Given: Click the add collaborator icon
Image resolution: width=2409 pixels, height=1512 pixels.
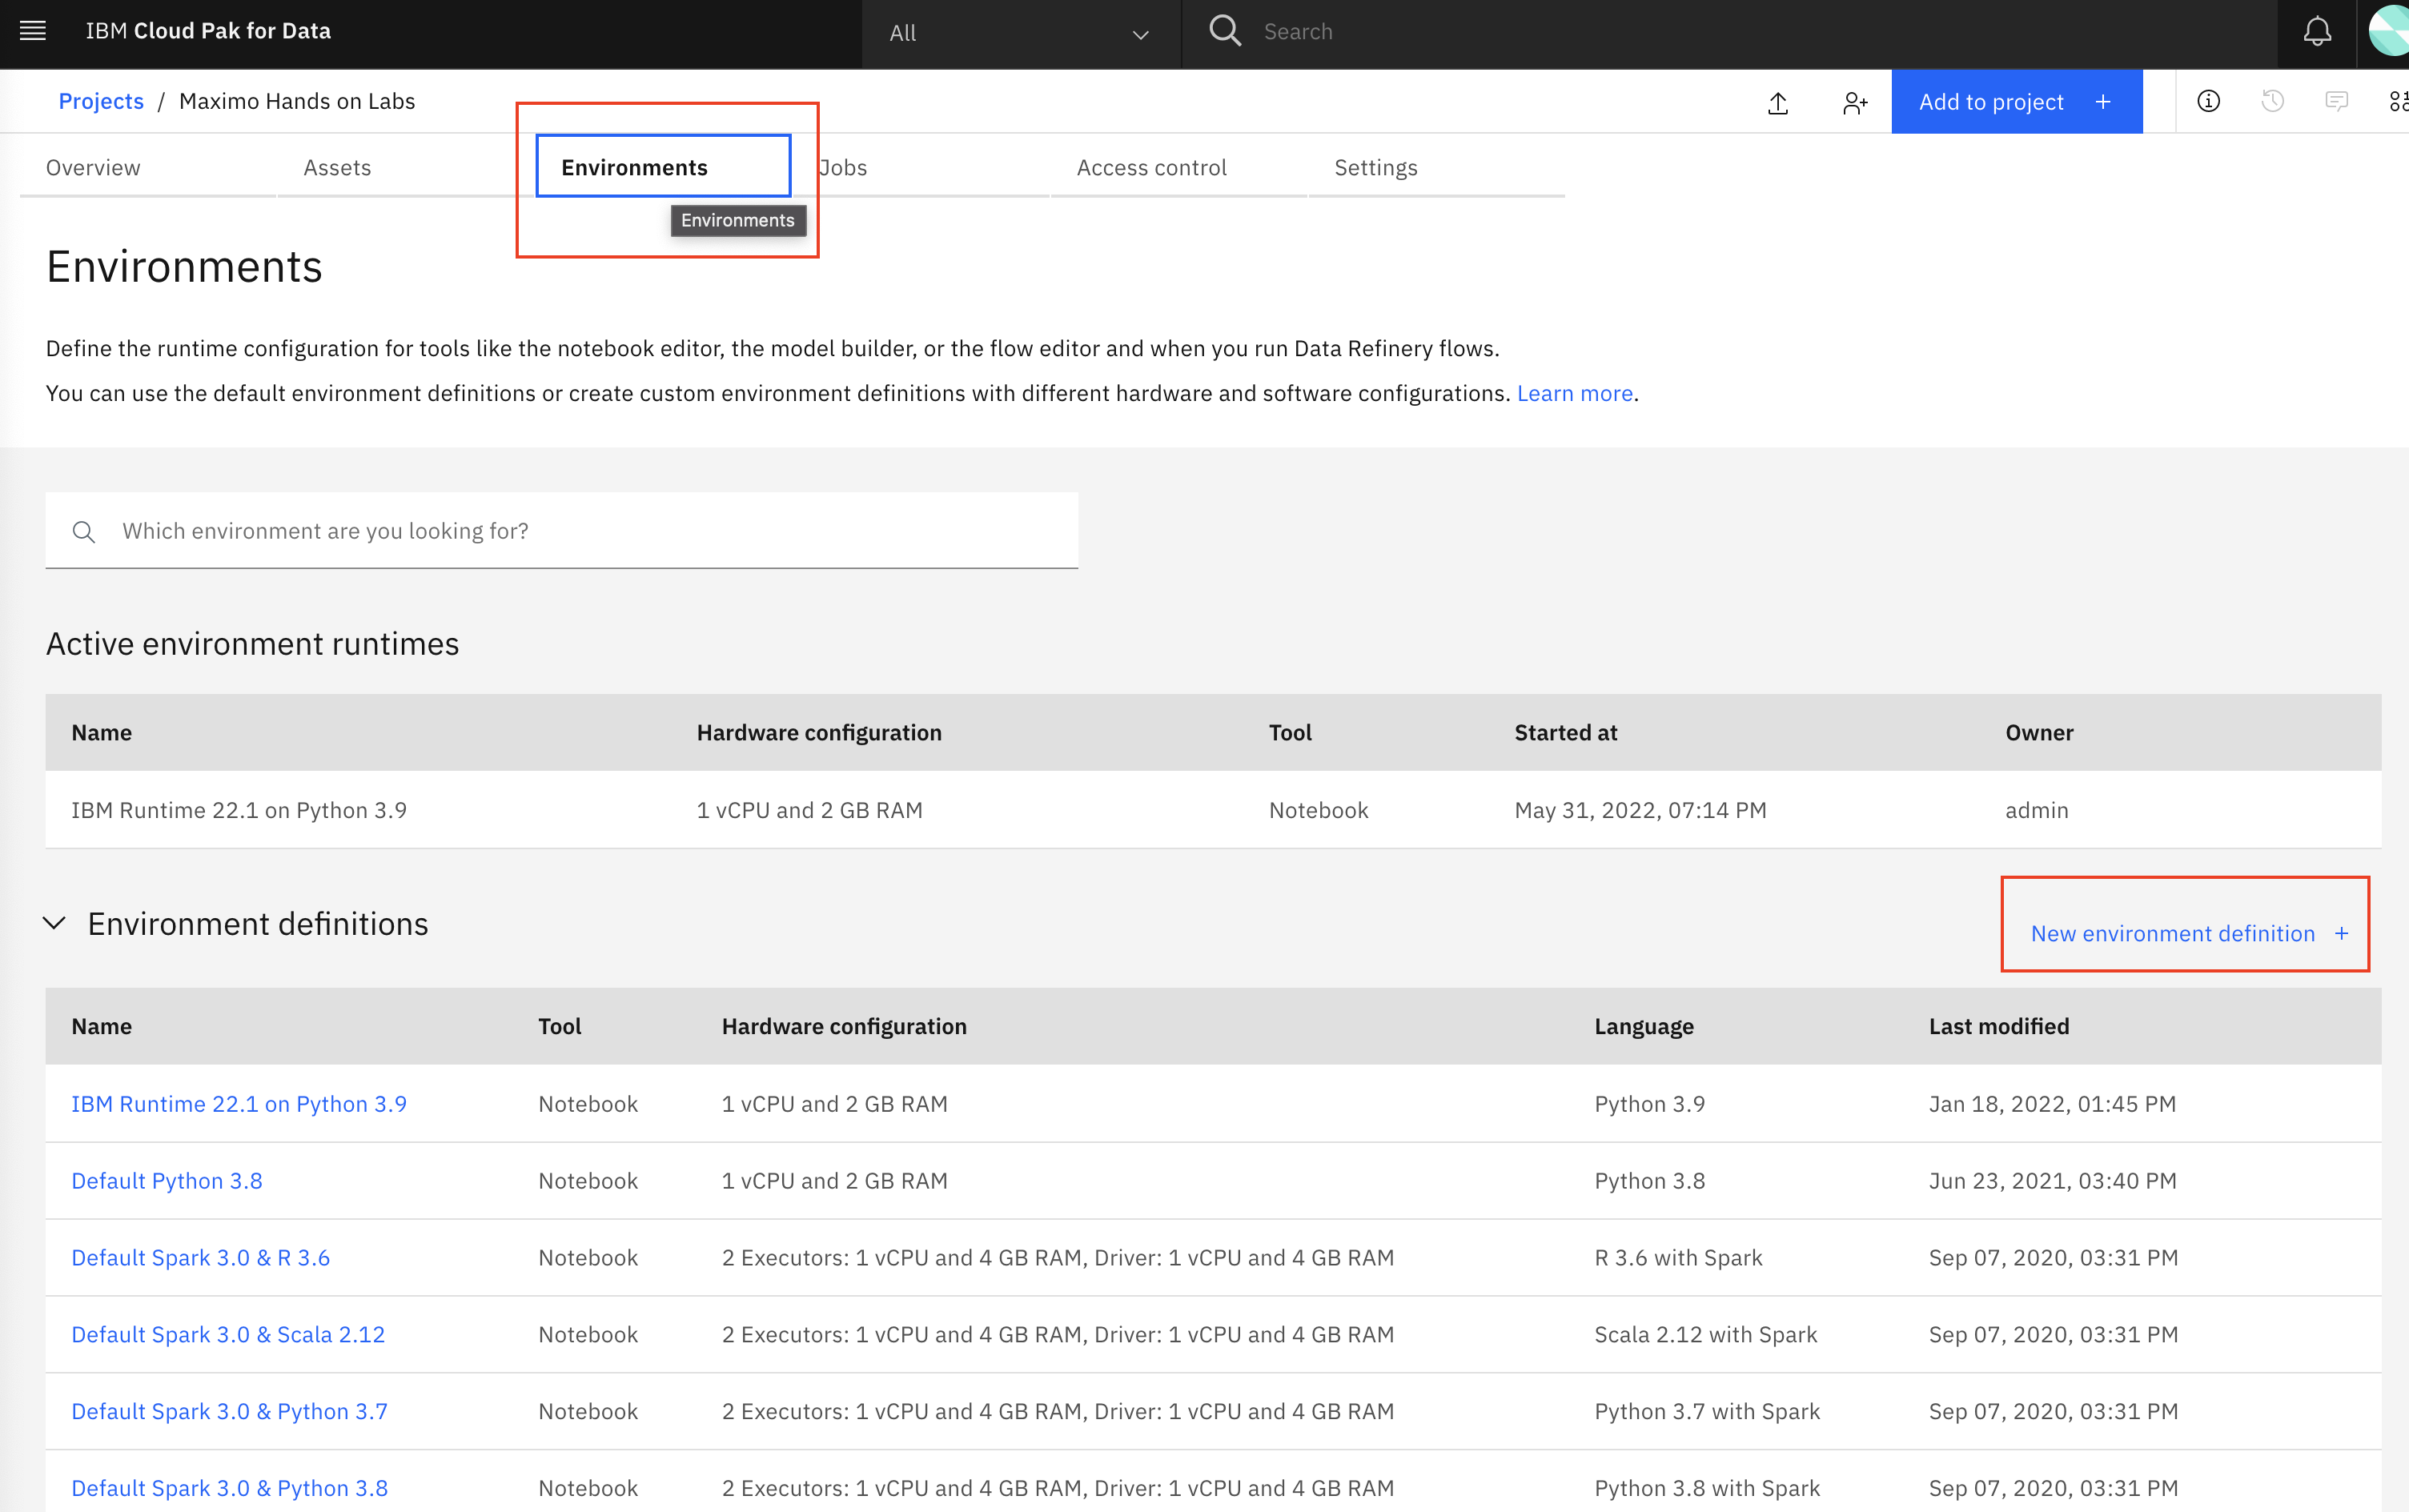Looking at the screenshot, I should (x=1855, y=102).
